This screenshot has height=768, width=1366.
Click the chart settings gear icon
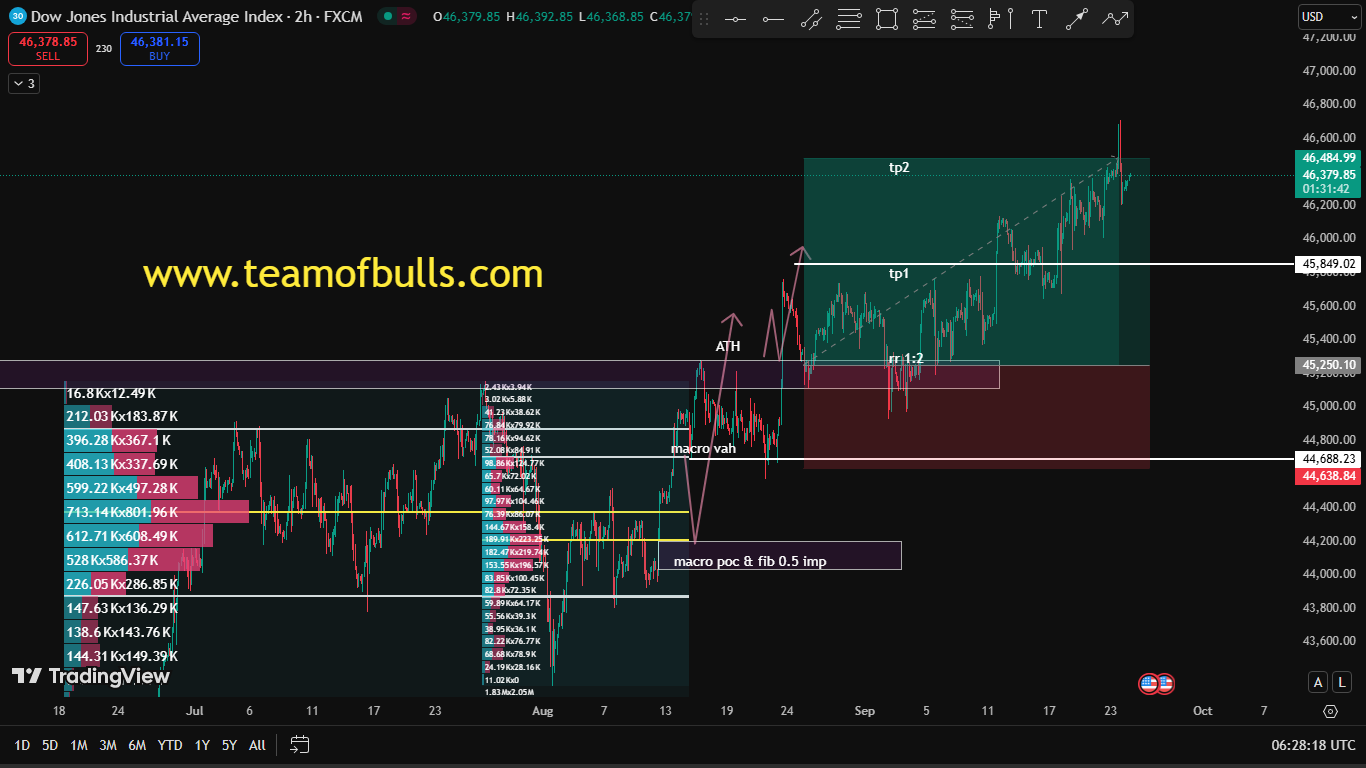coord(1330,711)
